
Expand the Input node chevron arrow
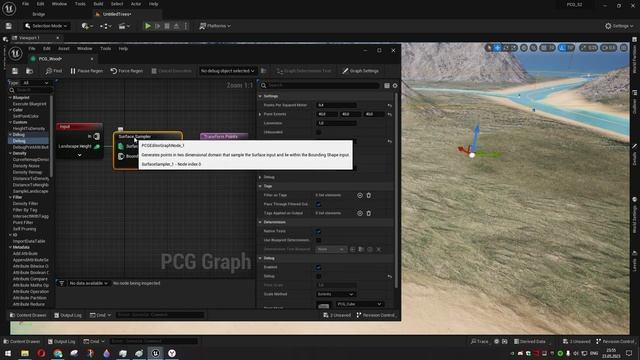80,156
